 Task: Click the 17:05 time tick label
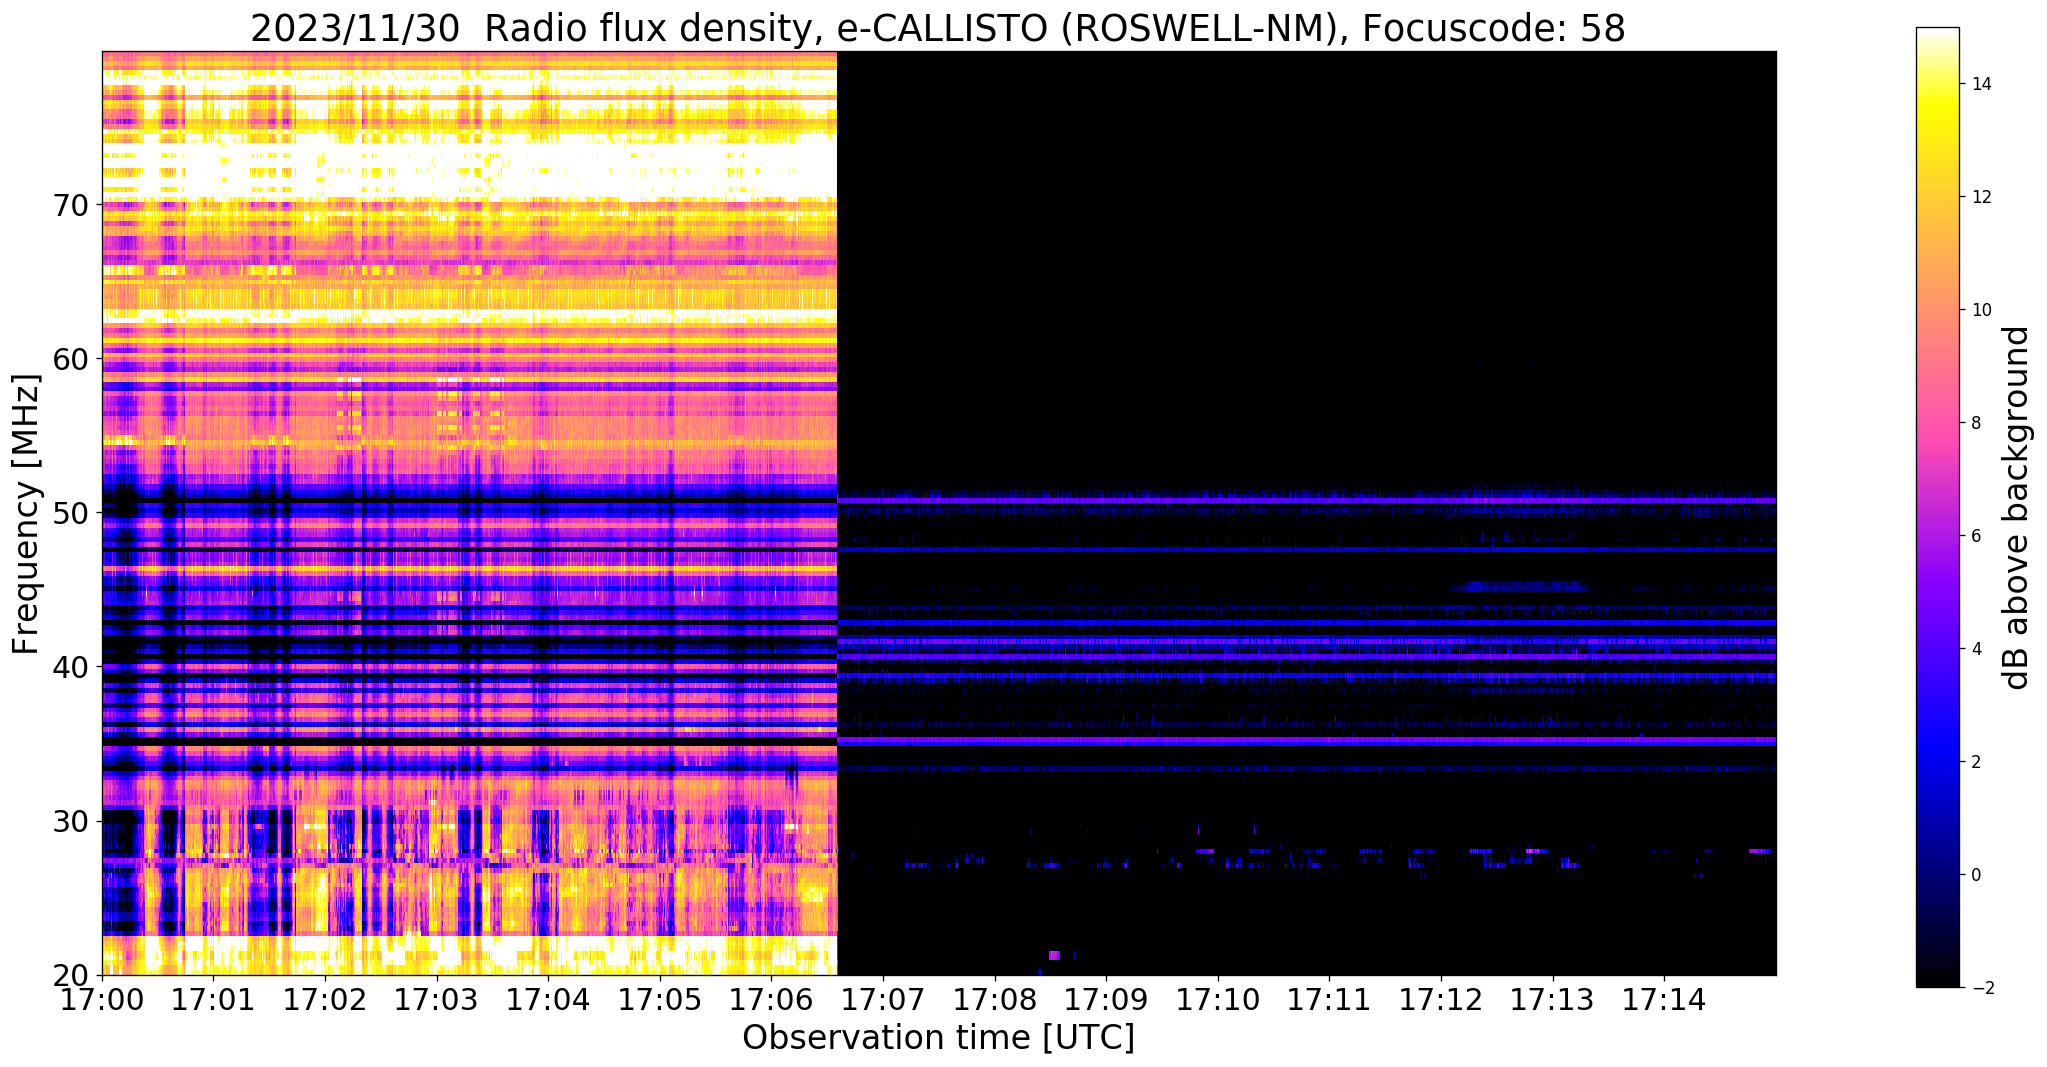(660, 998)
